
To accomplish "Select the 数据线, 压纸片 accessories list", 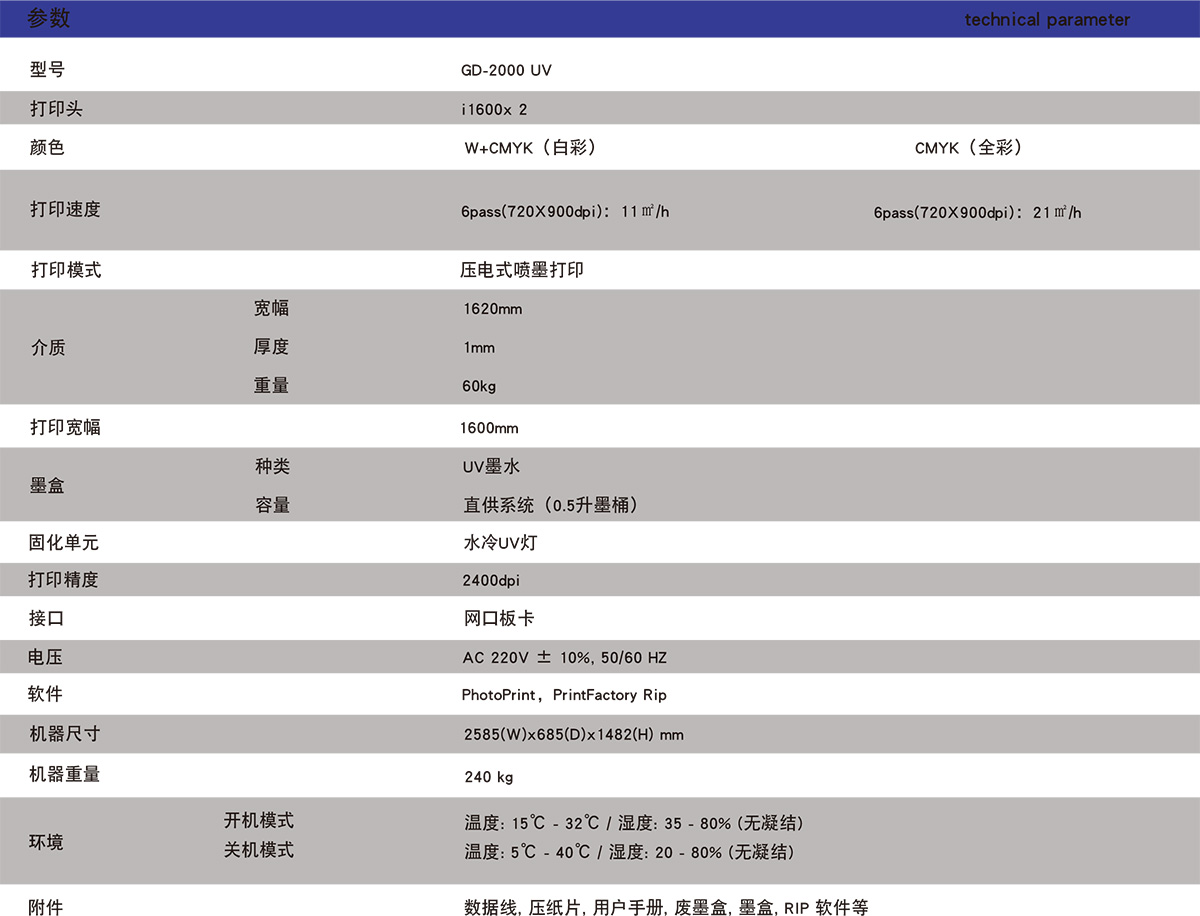I will click(x=666, y=908).
